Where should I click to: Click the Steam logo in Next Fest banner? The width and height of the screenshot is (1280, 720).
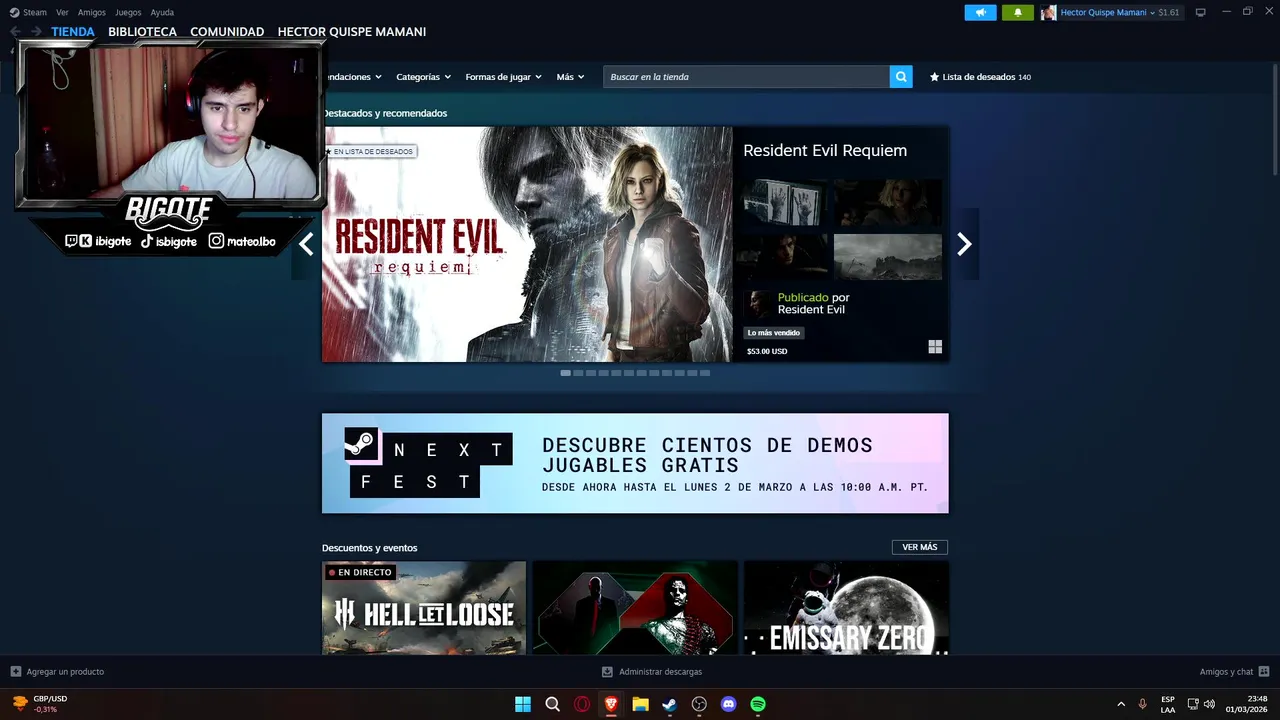coord(361,444)
